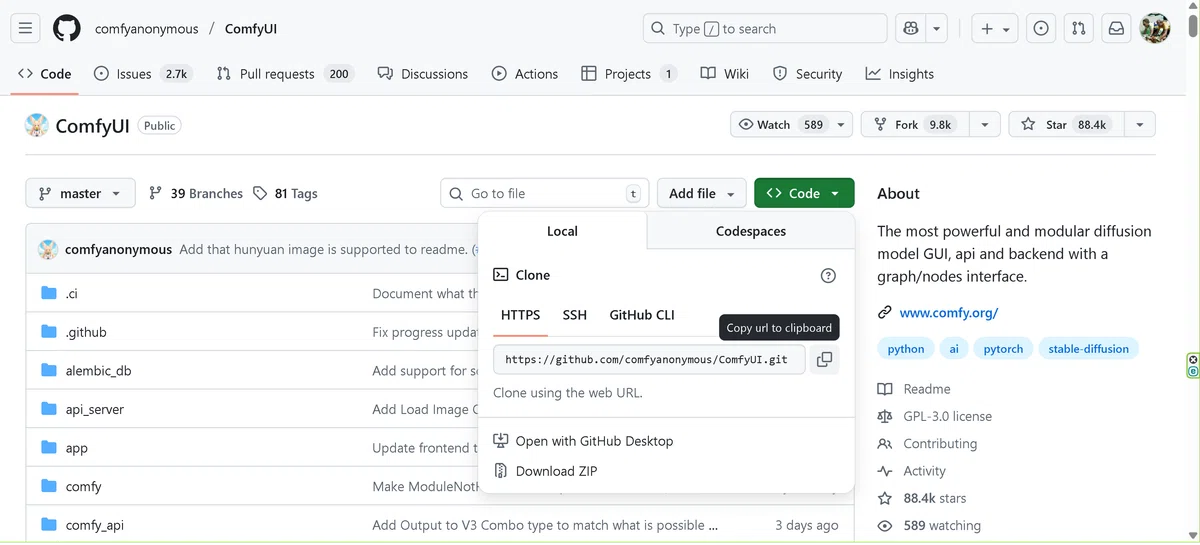
Task: Select the Local tab in clone popup
Action: coord(562,231)
